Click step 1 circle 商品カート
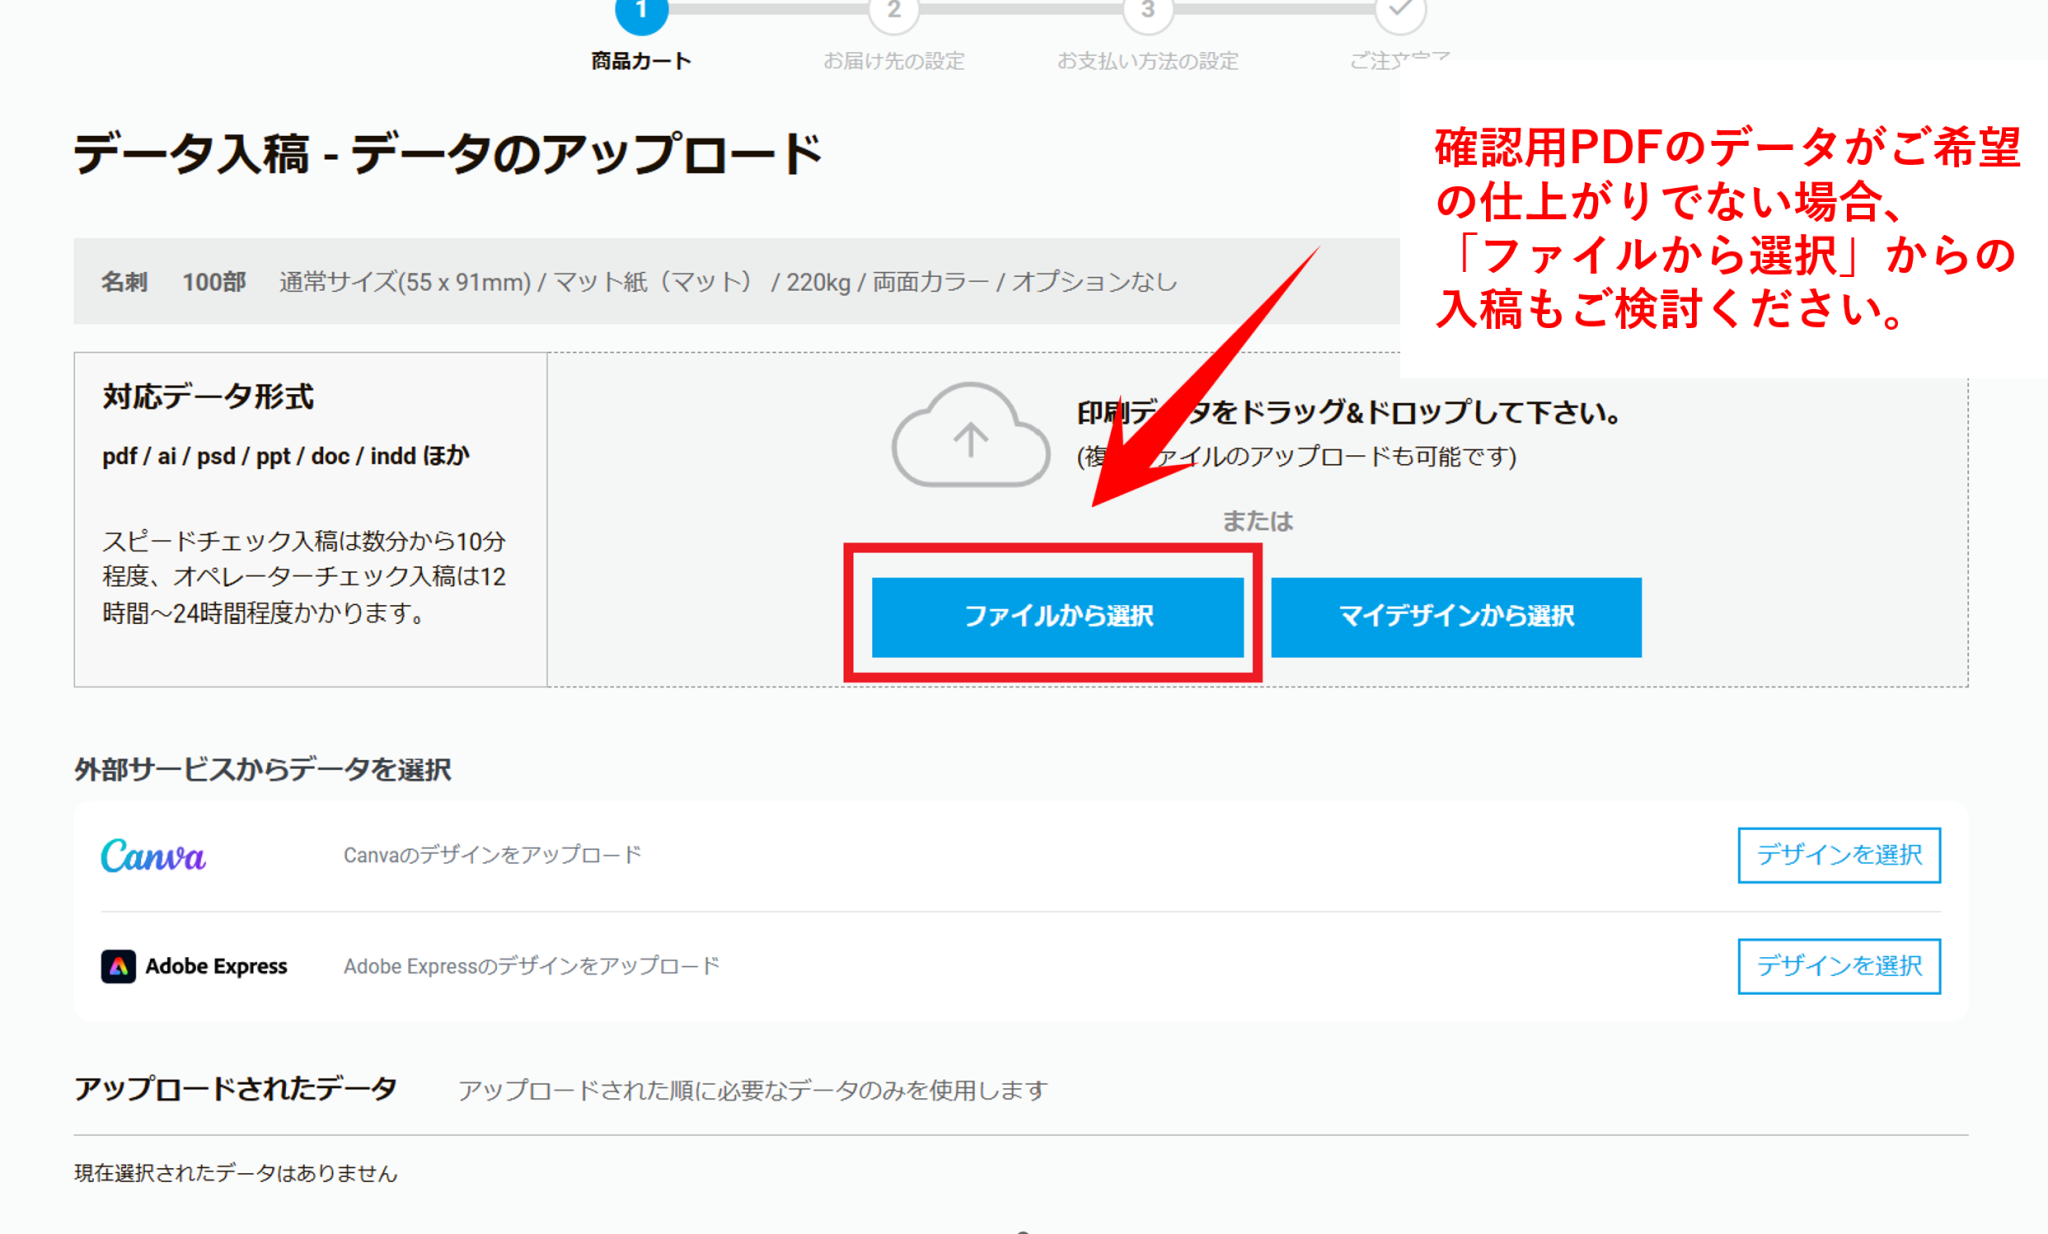Screen dimensions: 2048x1234 pos(641,12)
